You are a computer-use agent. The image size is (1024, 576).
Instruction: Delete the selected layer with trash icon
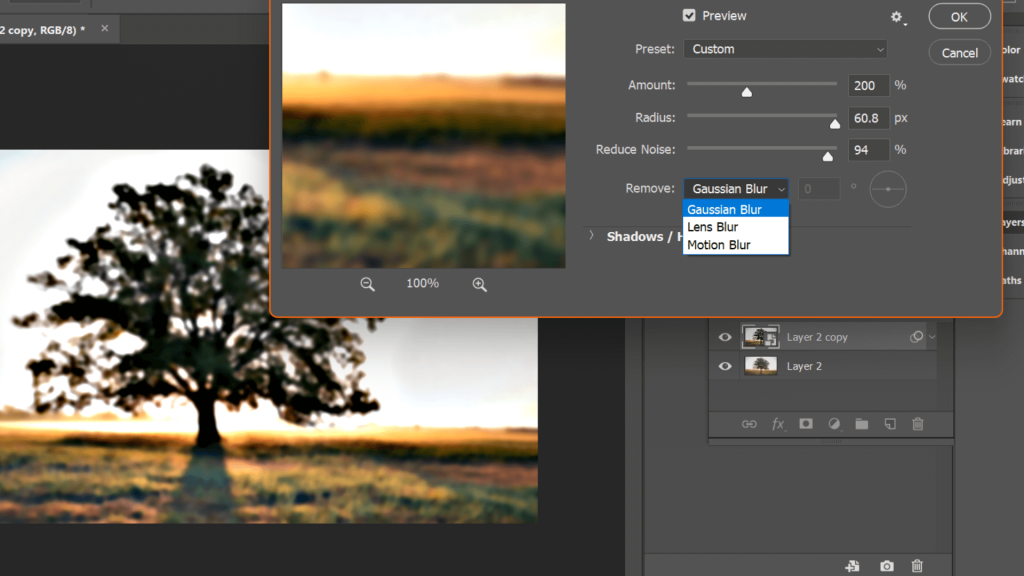coord(918,424)
